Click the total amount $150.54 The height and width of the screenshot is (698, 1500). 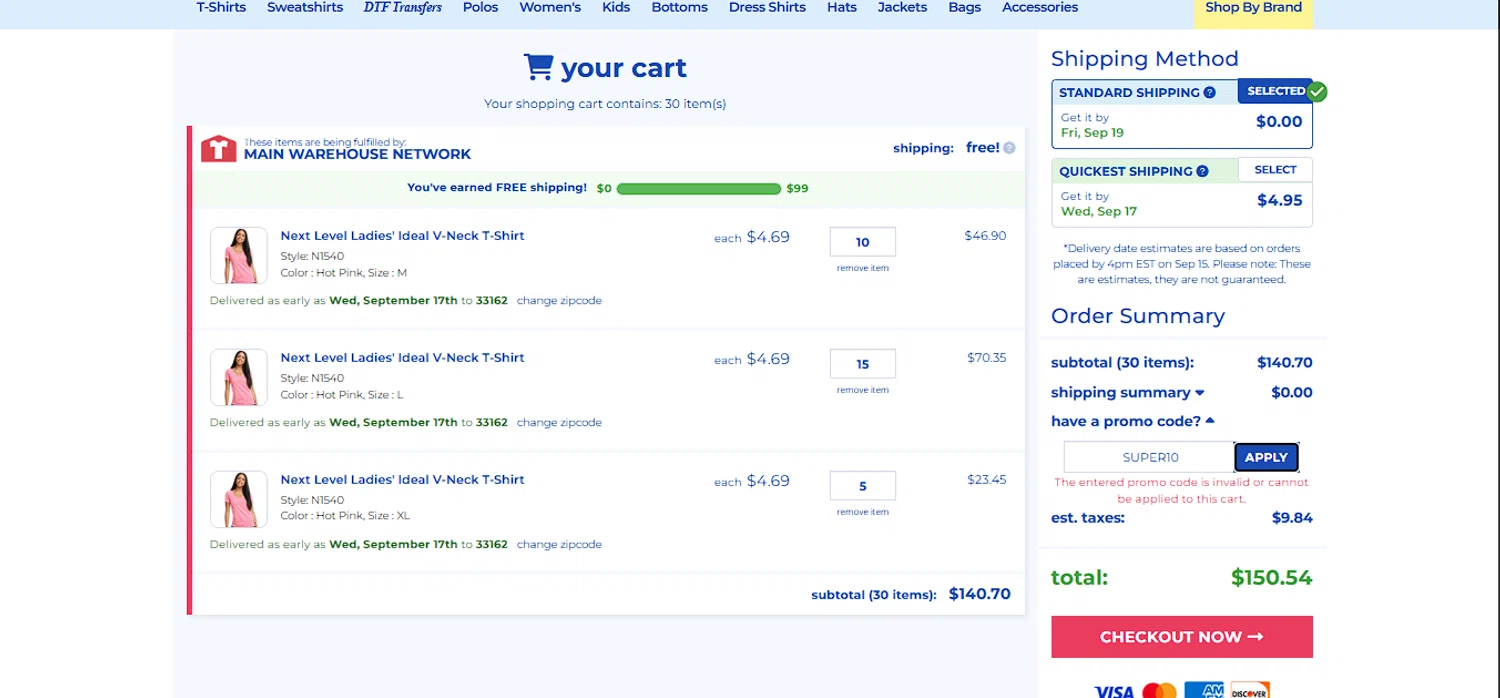[1271, 578]
